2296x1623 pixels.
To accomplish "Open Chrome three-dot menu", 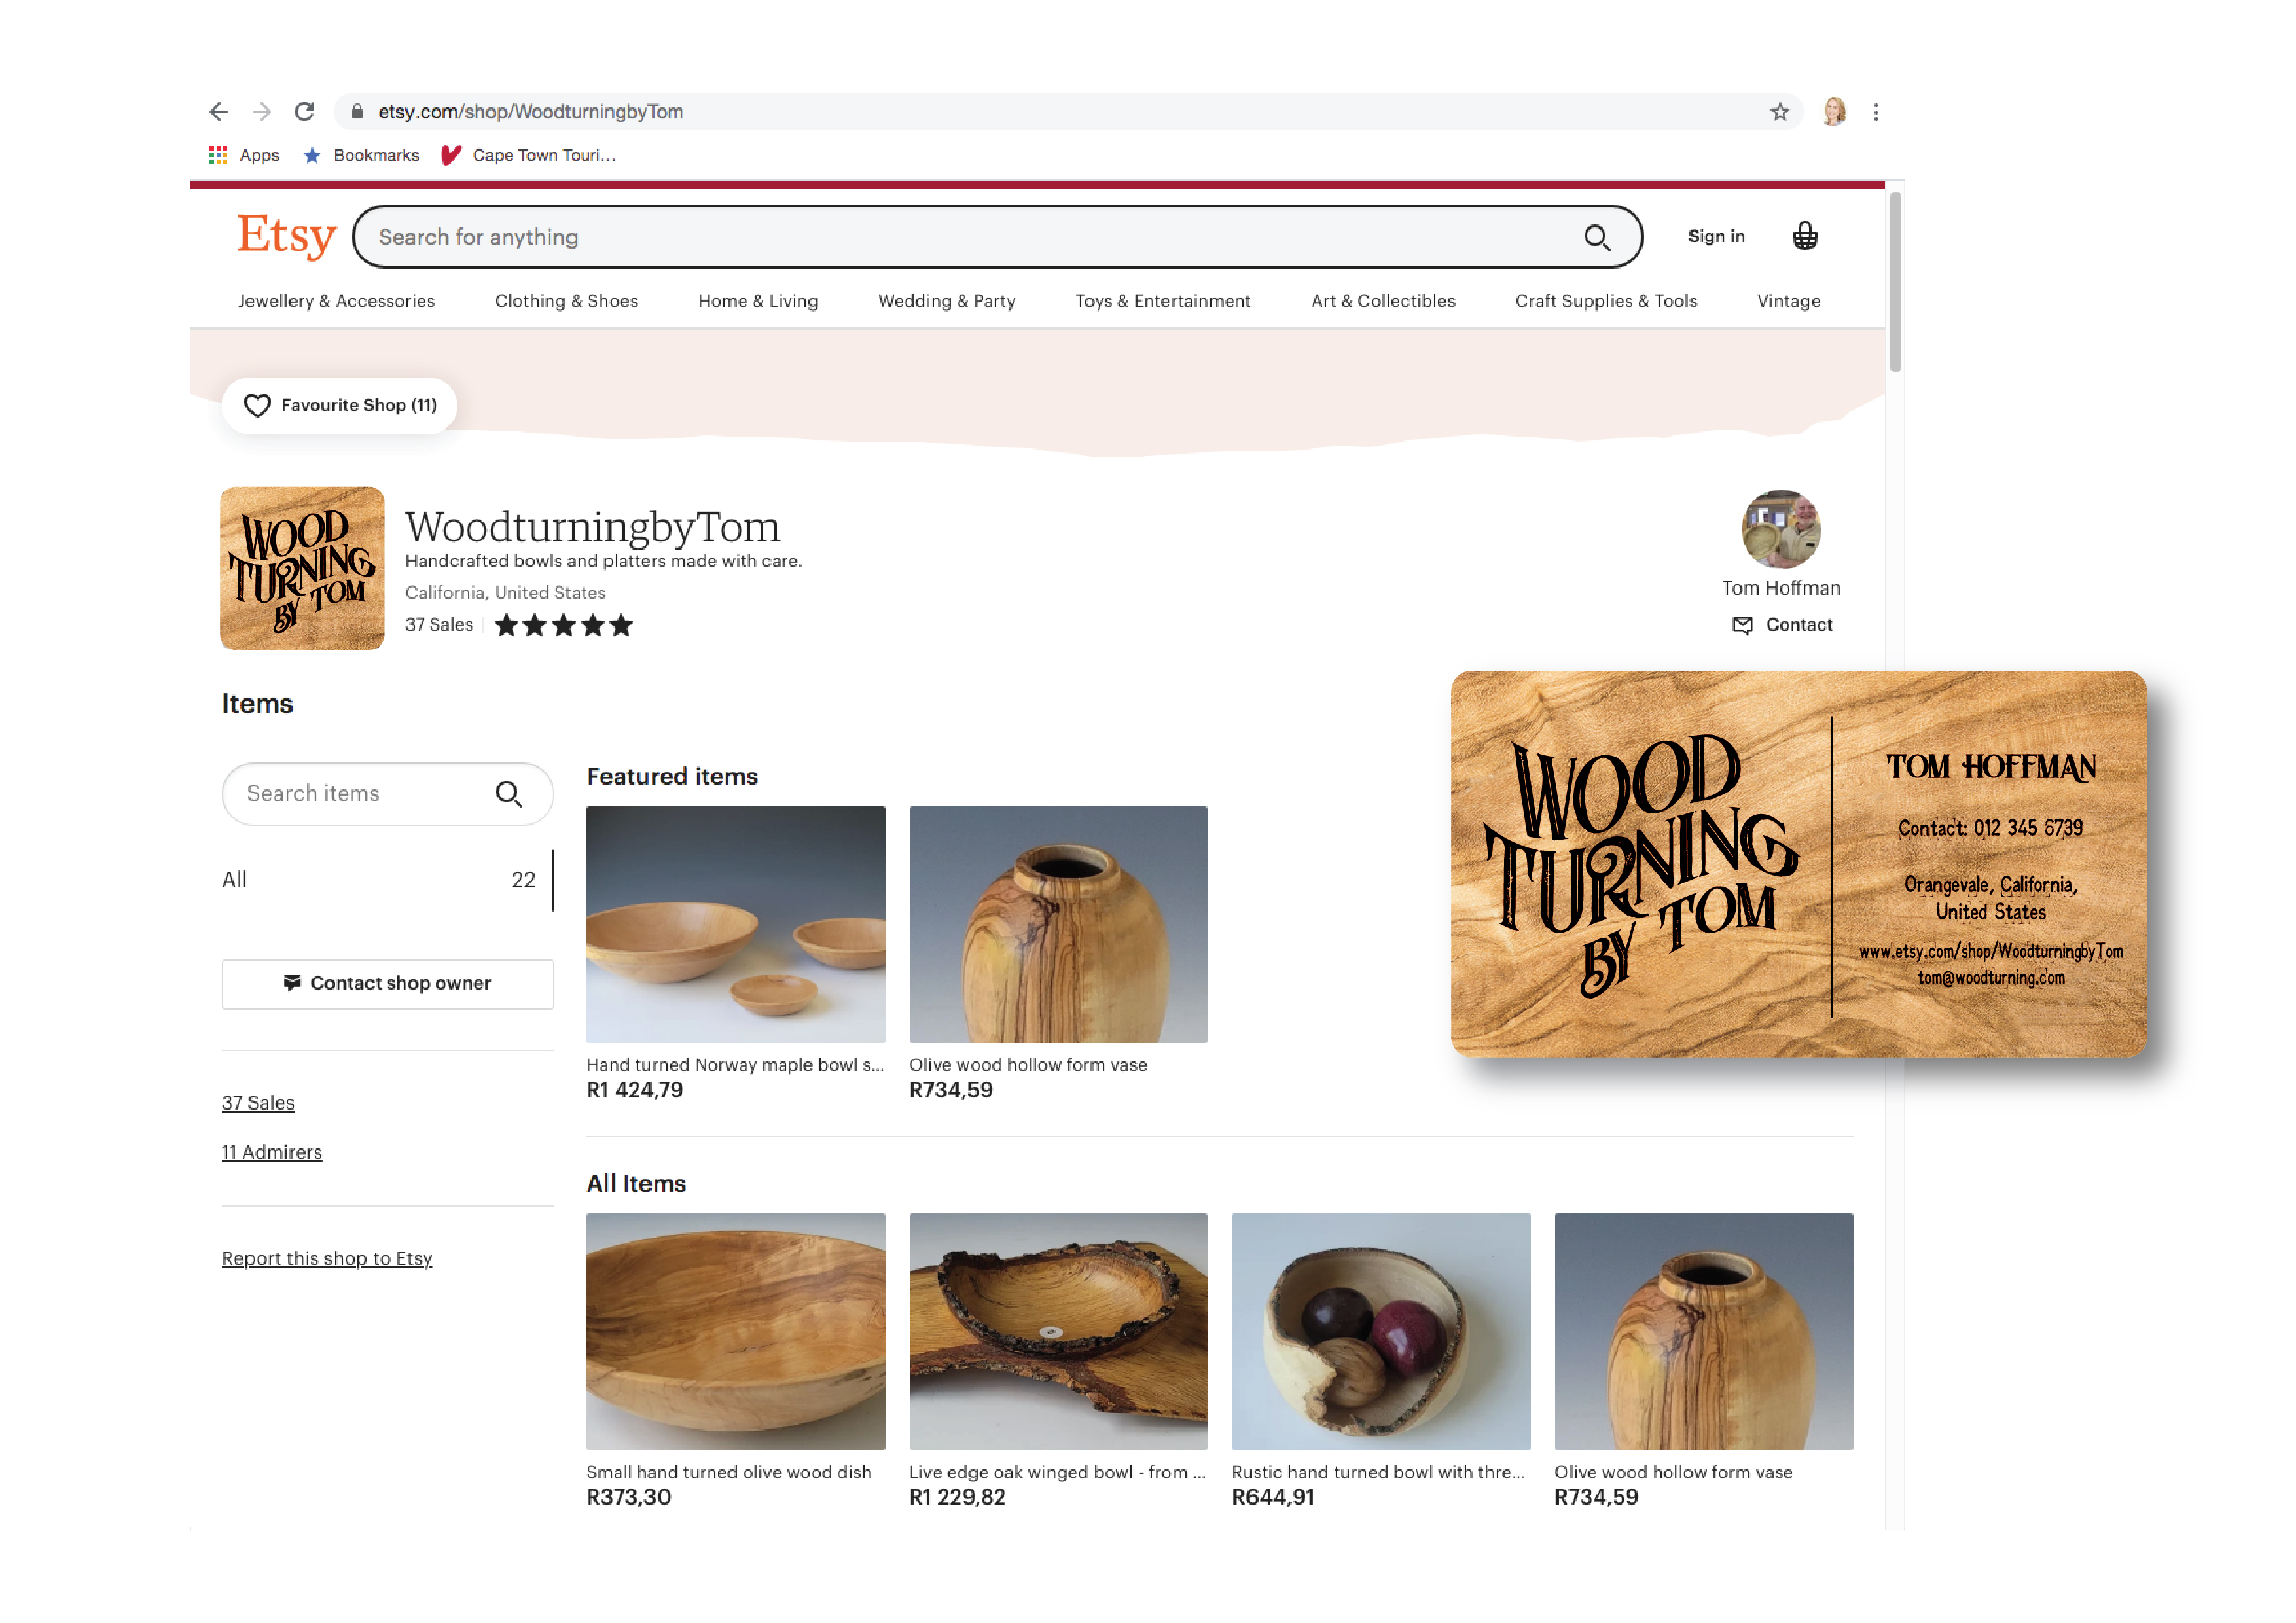I will [x=1876, y=112].
